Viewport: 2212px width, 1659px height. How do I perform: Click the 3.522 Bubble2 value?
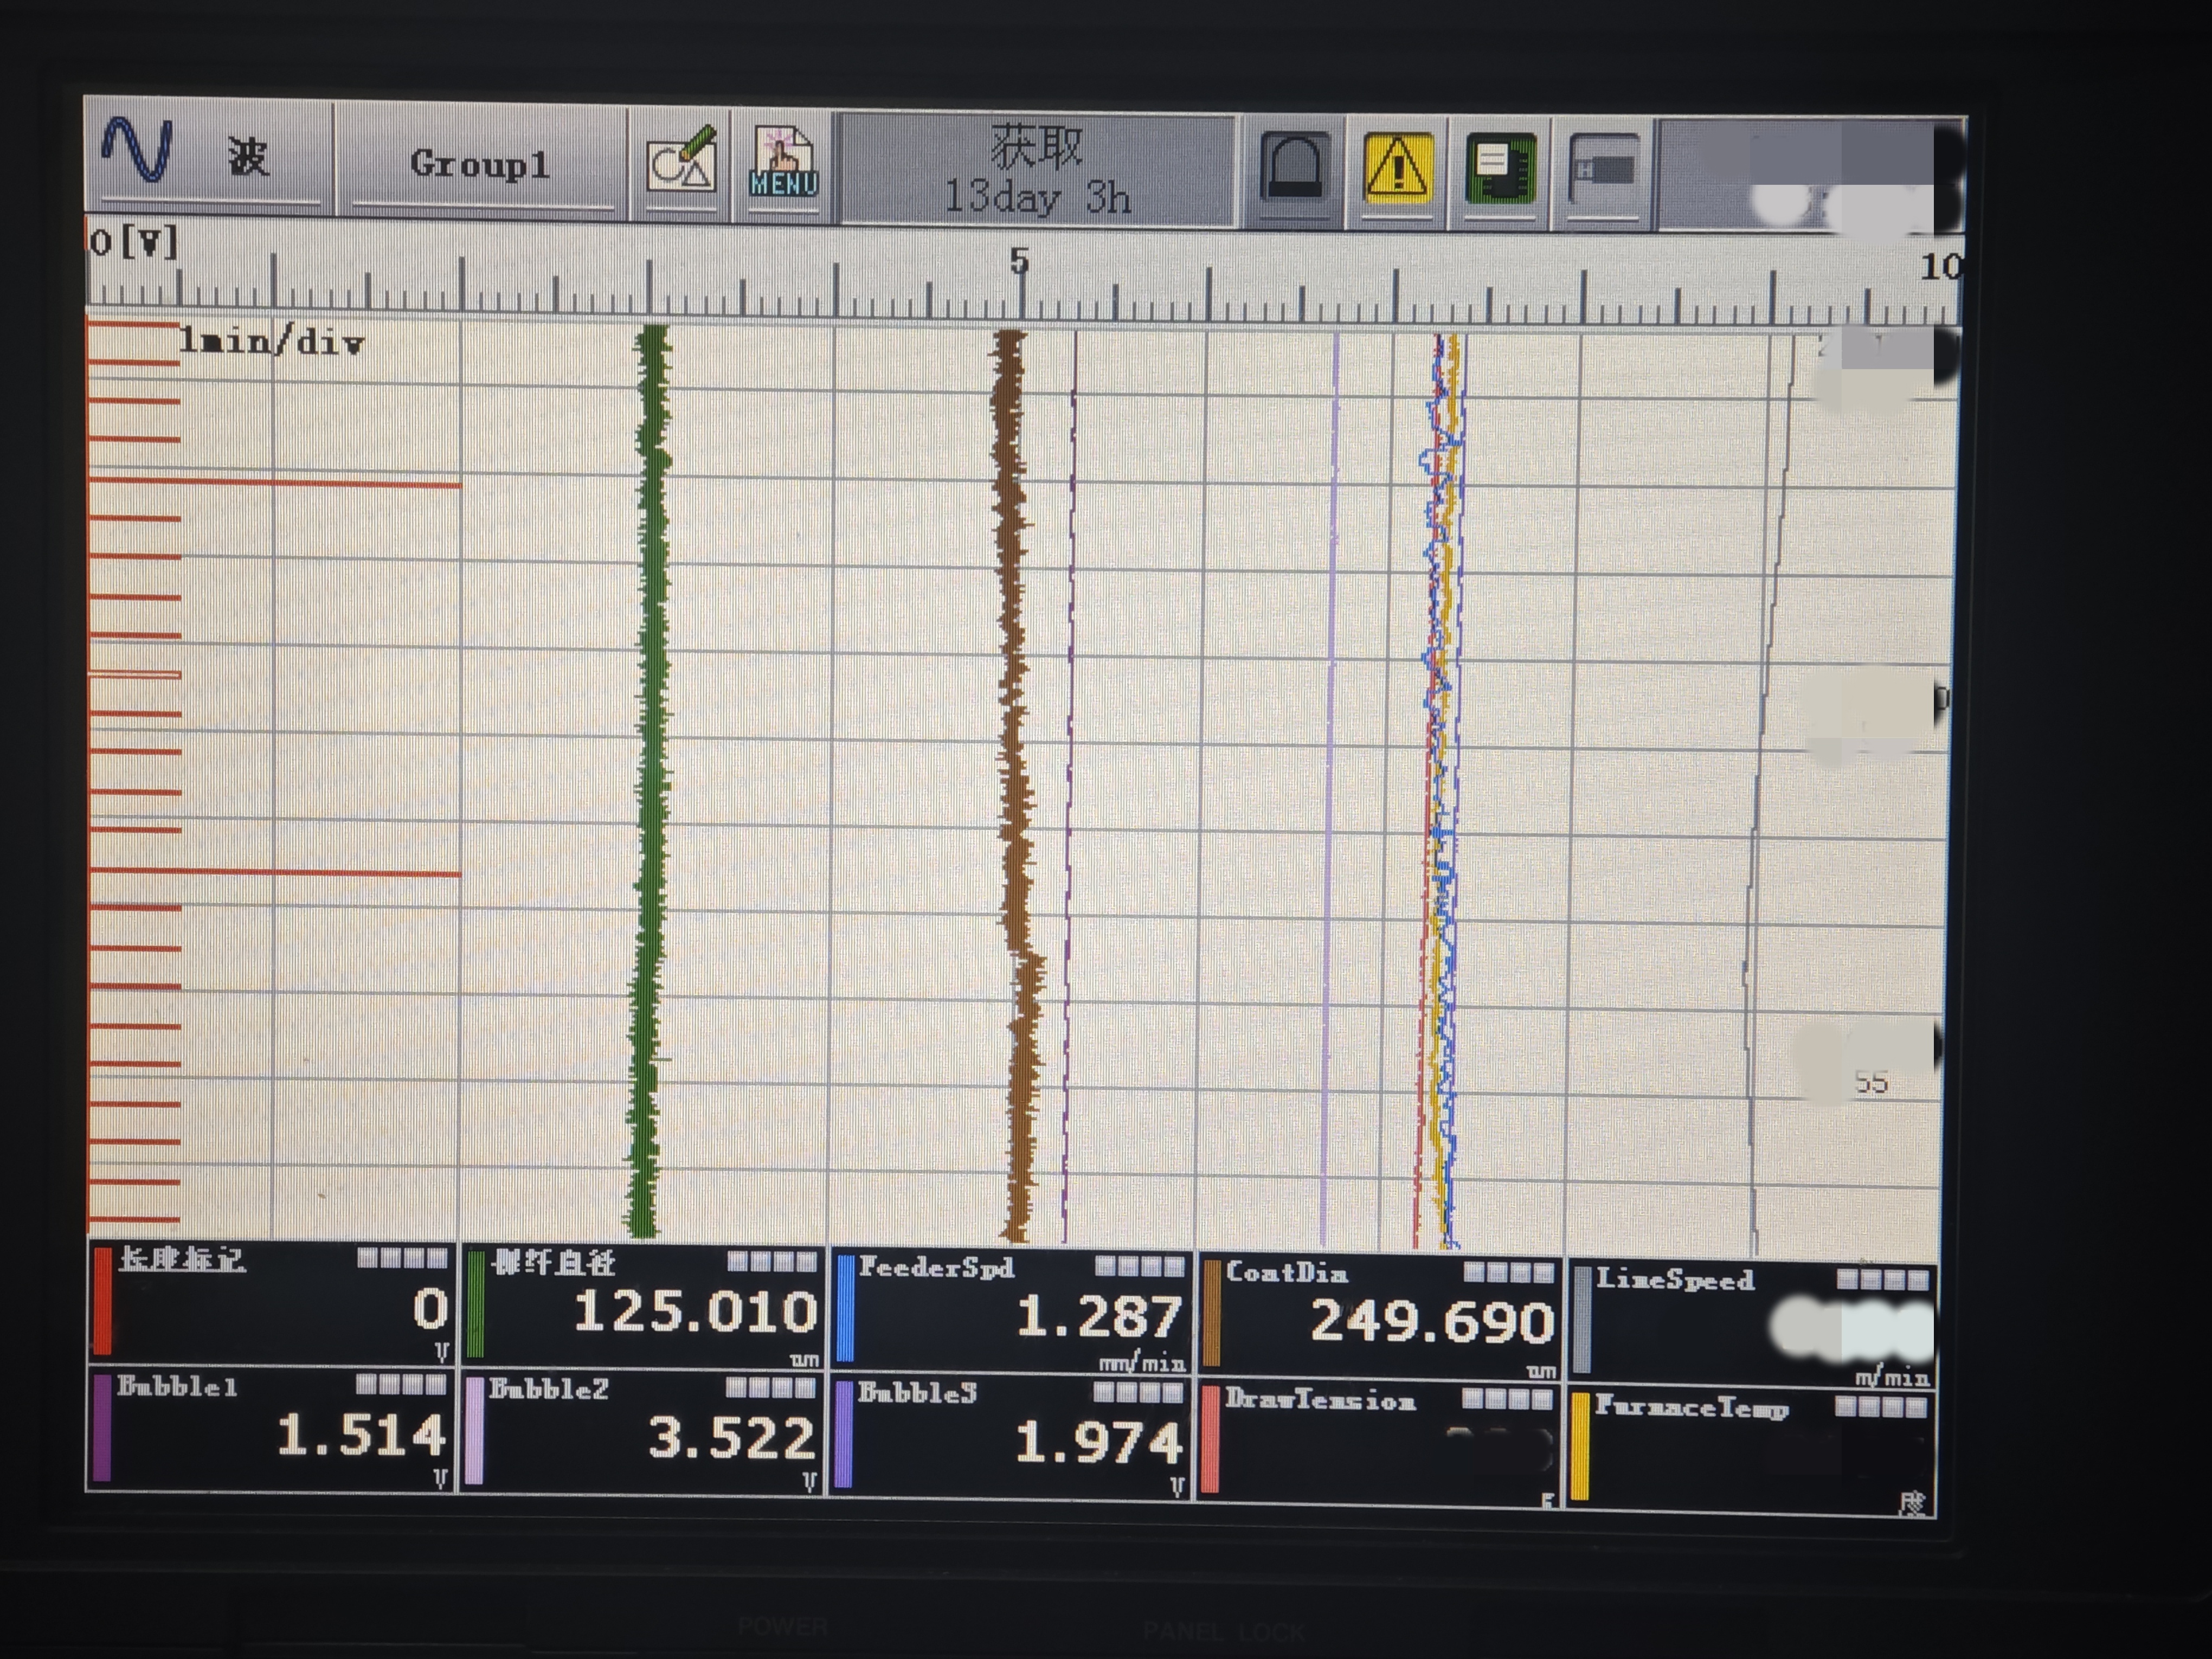(732, 1438)
